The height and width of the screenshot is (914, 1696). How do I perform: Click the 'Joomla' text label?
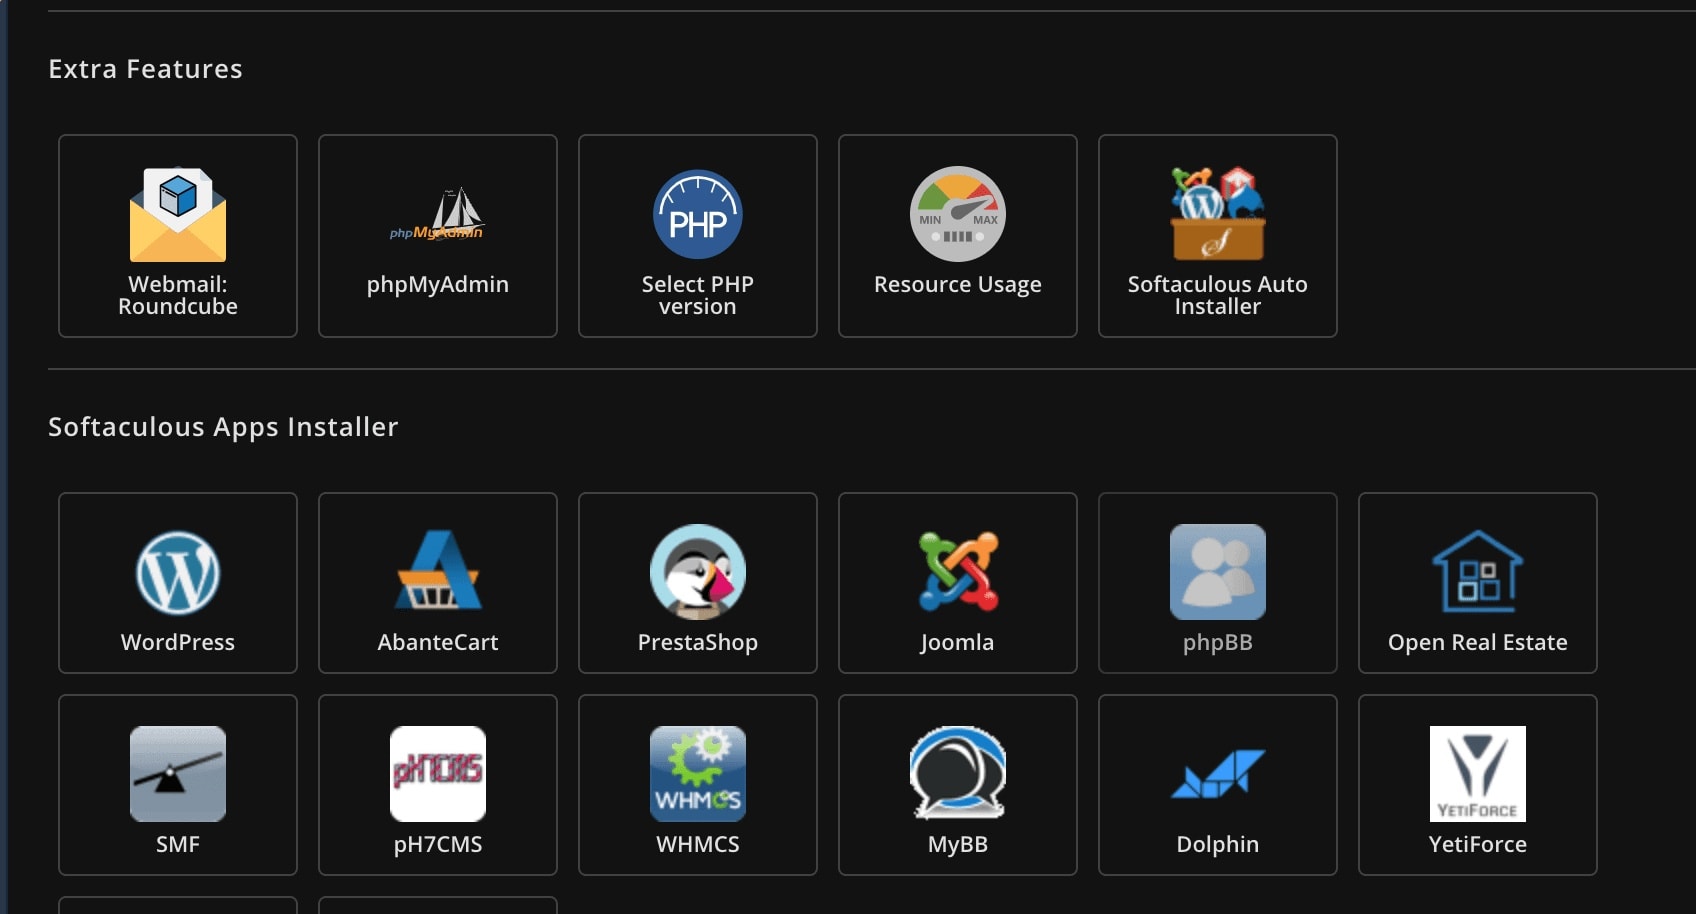click(958, 642)
